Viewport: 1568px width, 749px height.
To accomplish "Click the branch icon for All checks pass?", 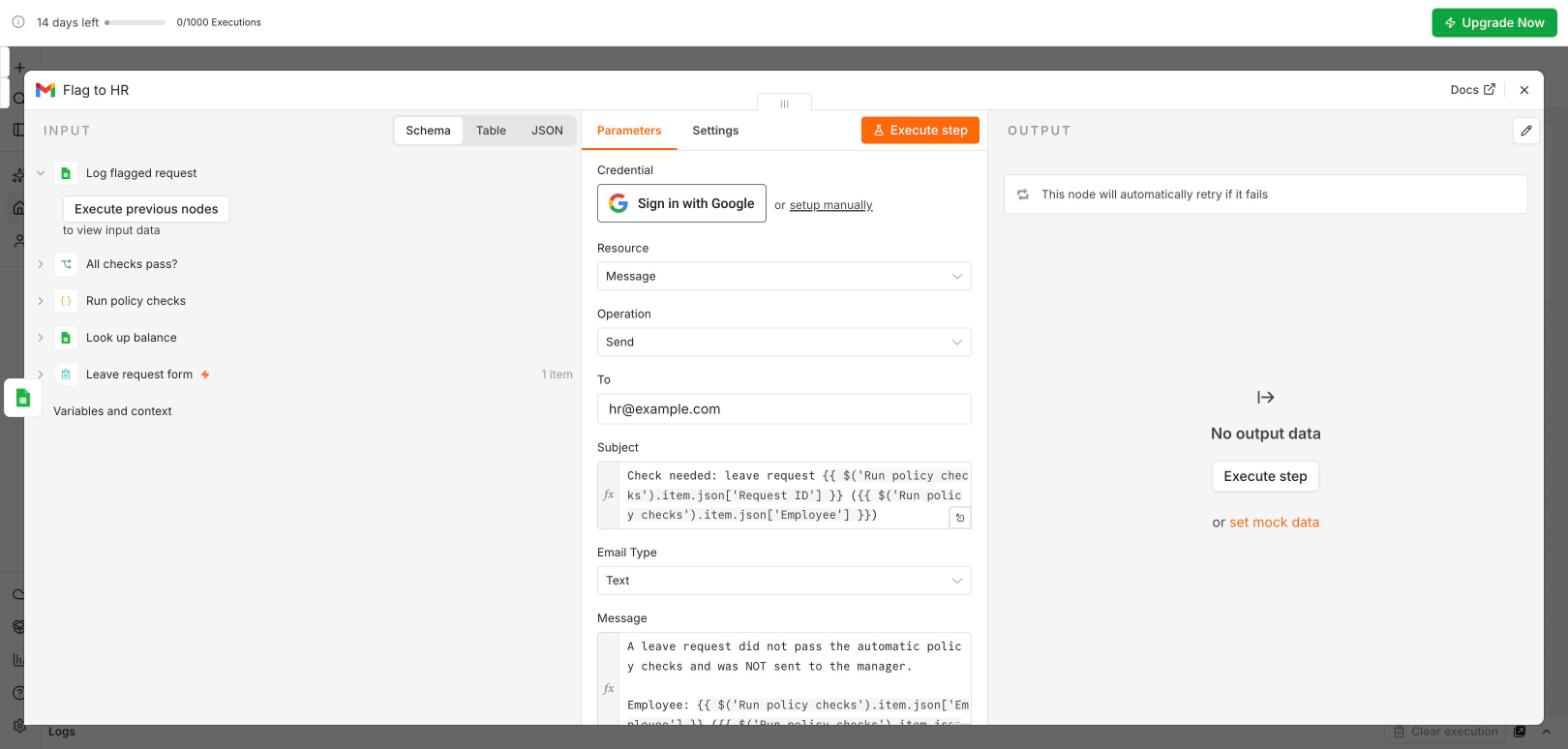I will click(66, 264).
